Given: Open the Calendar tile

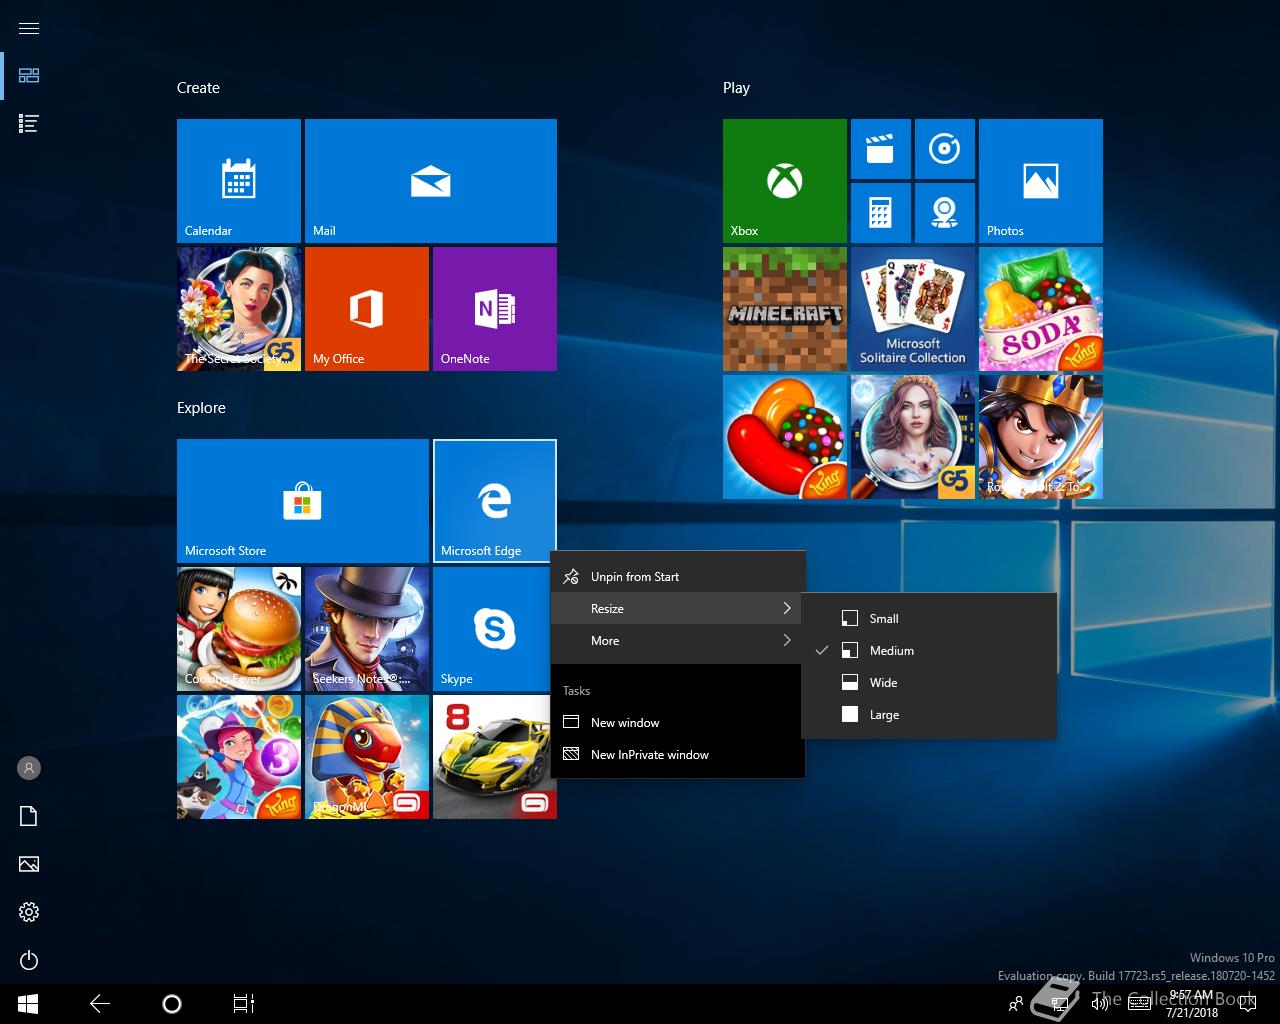Looking at the screenshot, I should (x=239, y=181).
